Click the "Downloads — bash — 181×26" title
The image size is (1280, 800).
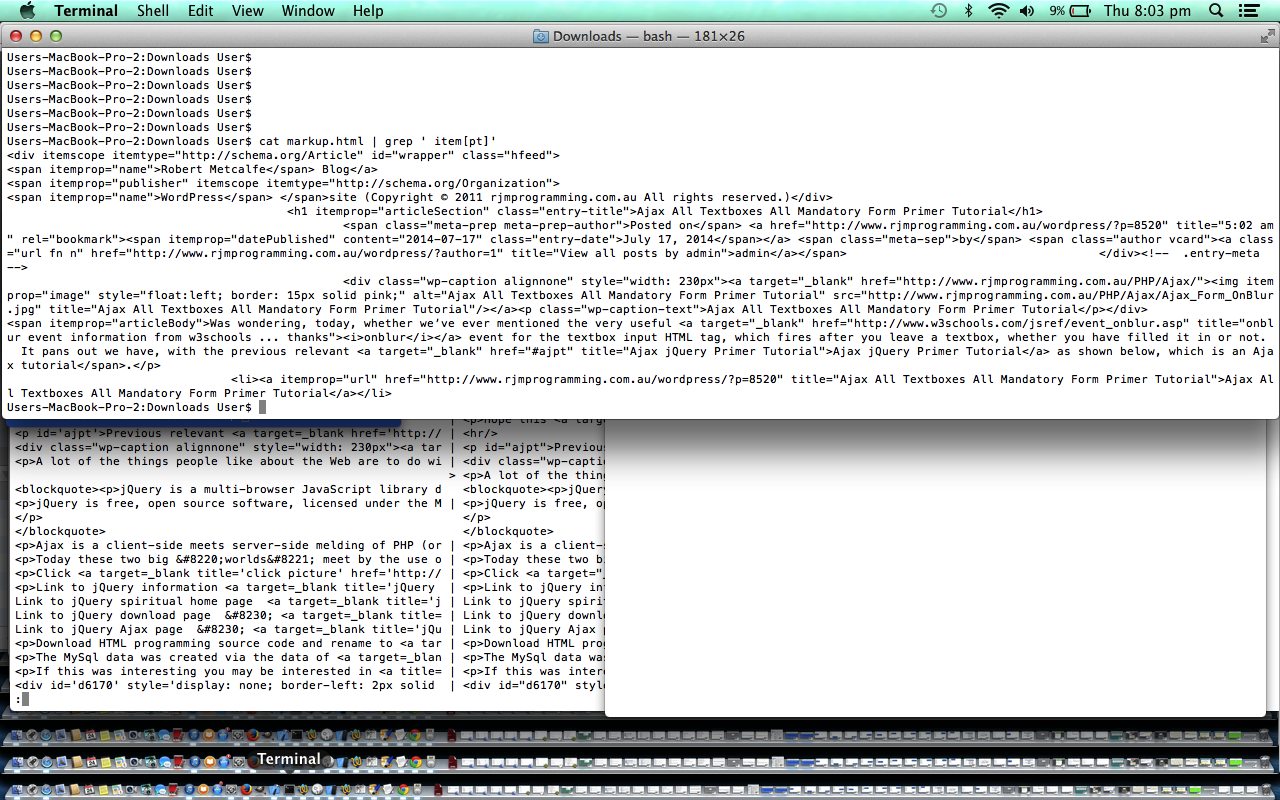point(649,36)
